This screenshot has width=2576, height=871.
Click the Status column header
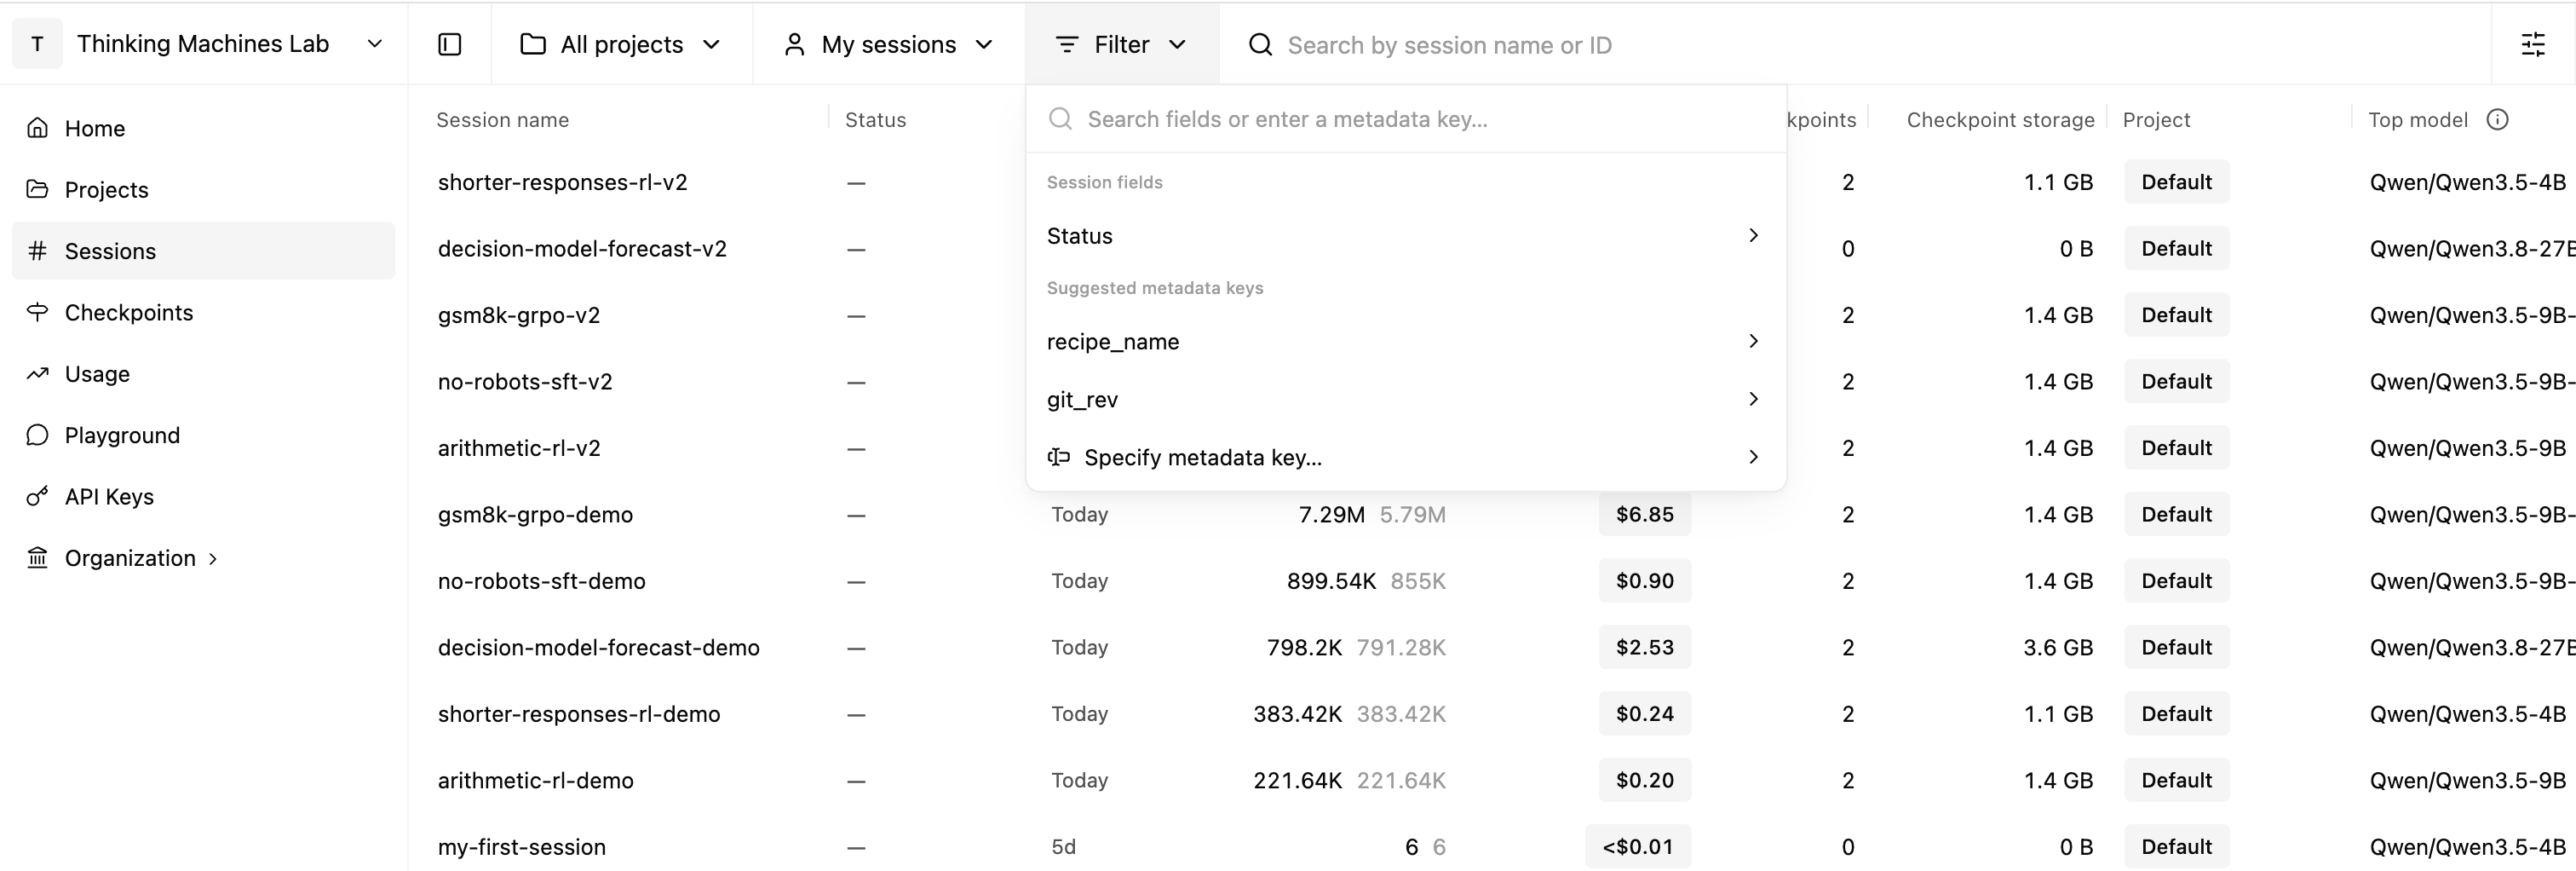tap(875, 120)
